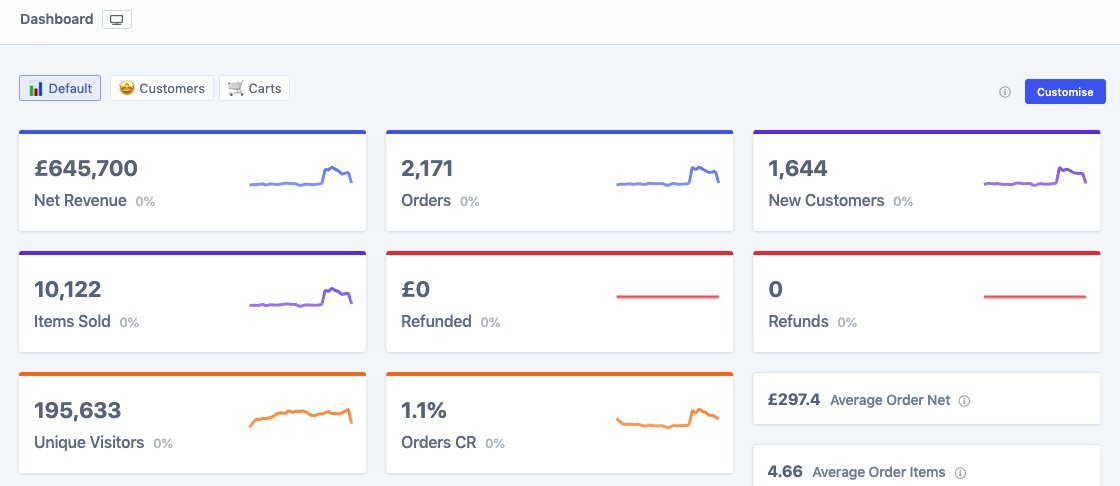Image resolution: width=1120 pixels, height=486 pixels.
Task: Open the Carts tab
Action: point(255,88)
